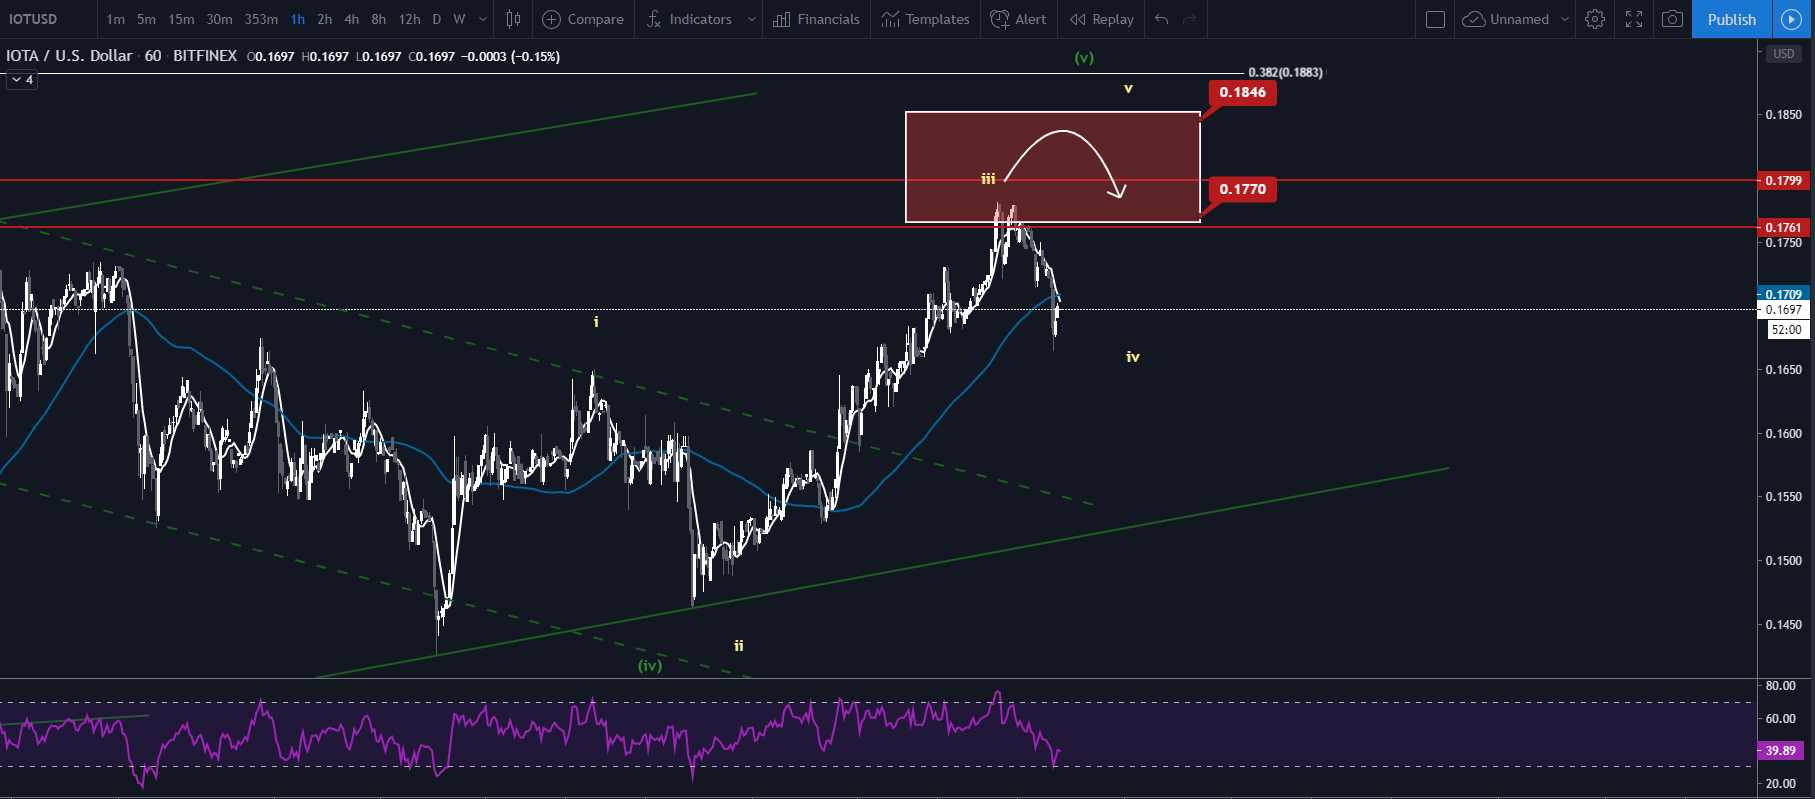1815x799 pixels.
Task: Switch to the 15m interval
Action: coord(181,19)
